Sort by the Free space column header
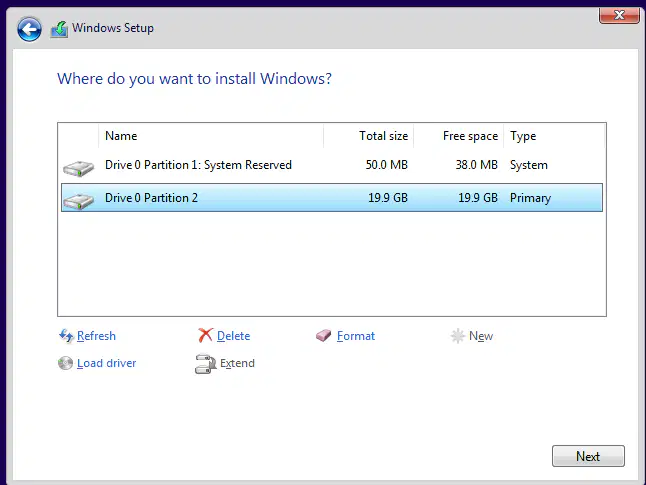The width and height of the screenshot is (646, 485). tap(459, 136)
